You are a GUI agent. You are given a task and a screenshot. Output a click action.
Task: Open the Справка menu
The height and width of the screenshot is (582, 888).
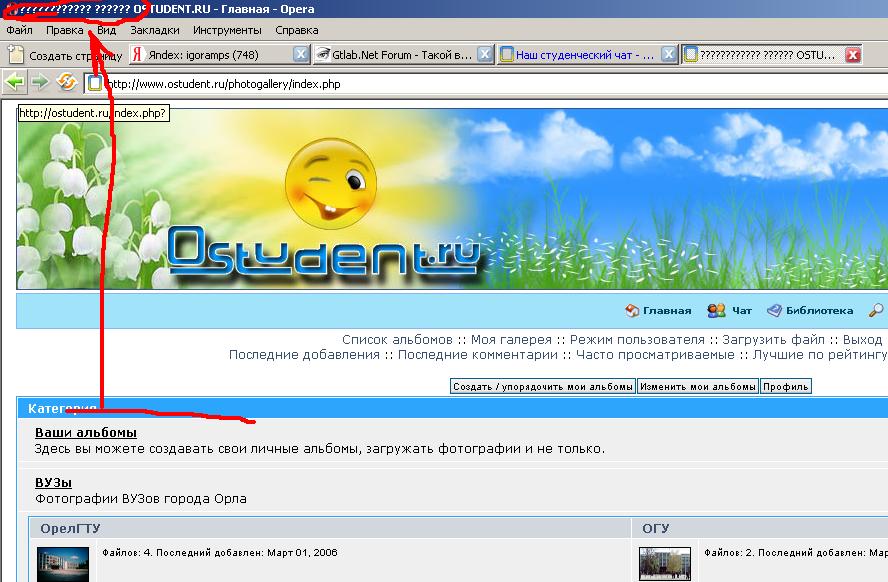pyautogui.click(x=297, y=30)
